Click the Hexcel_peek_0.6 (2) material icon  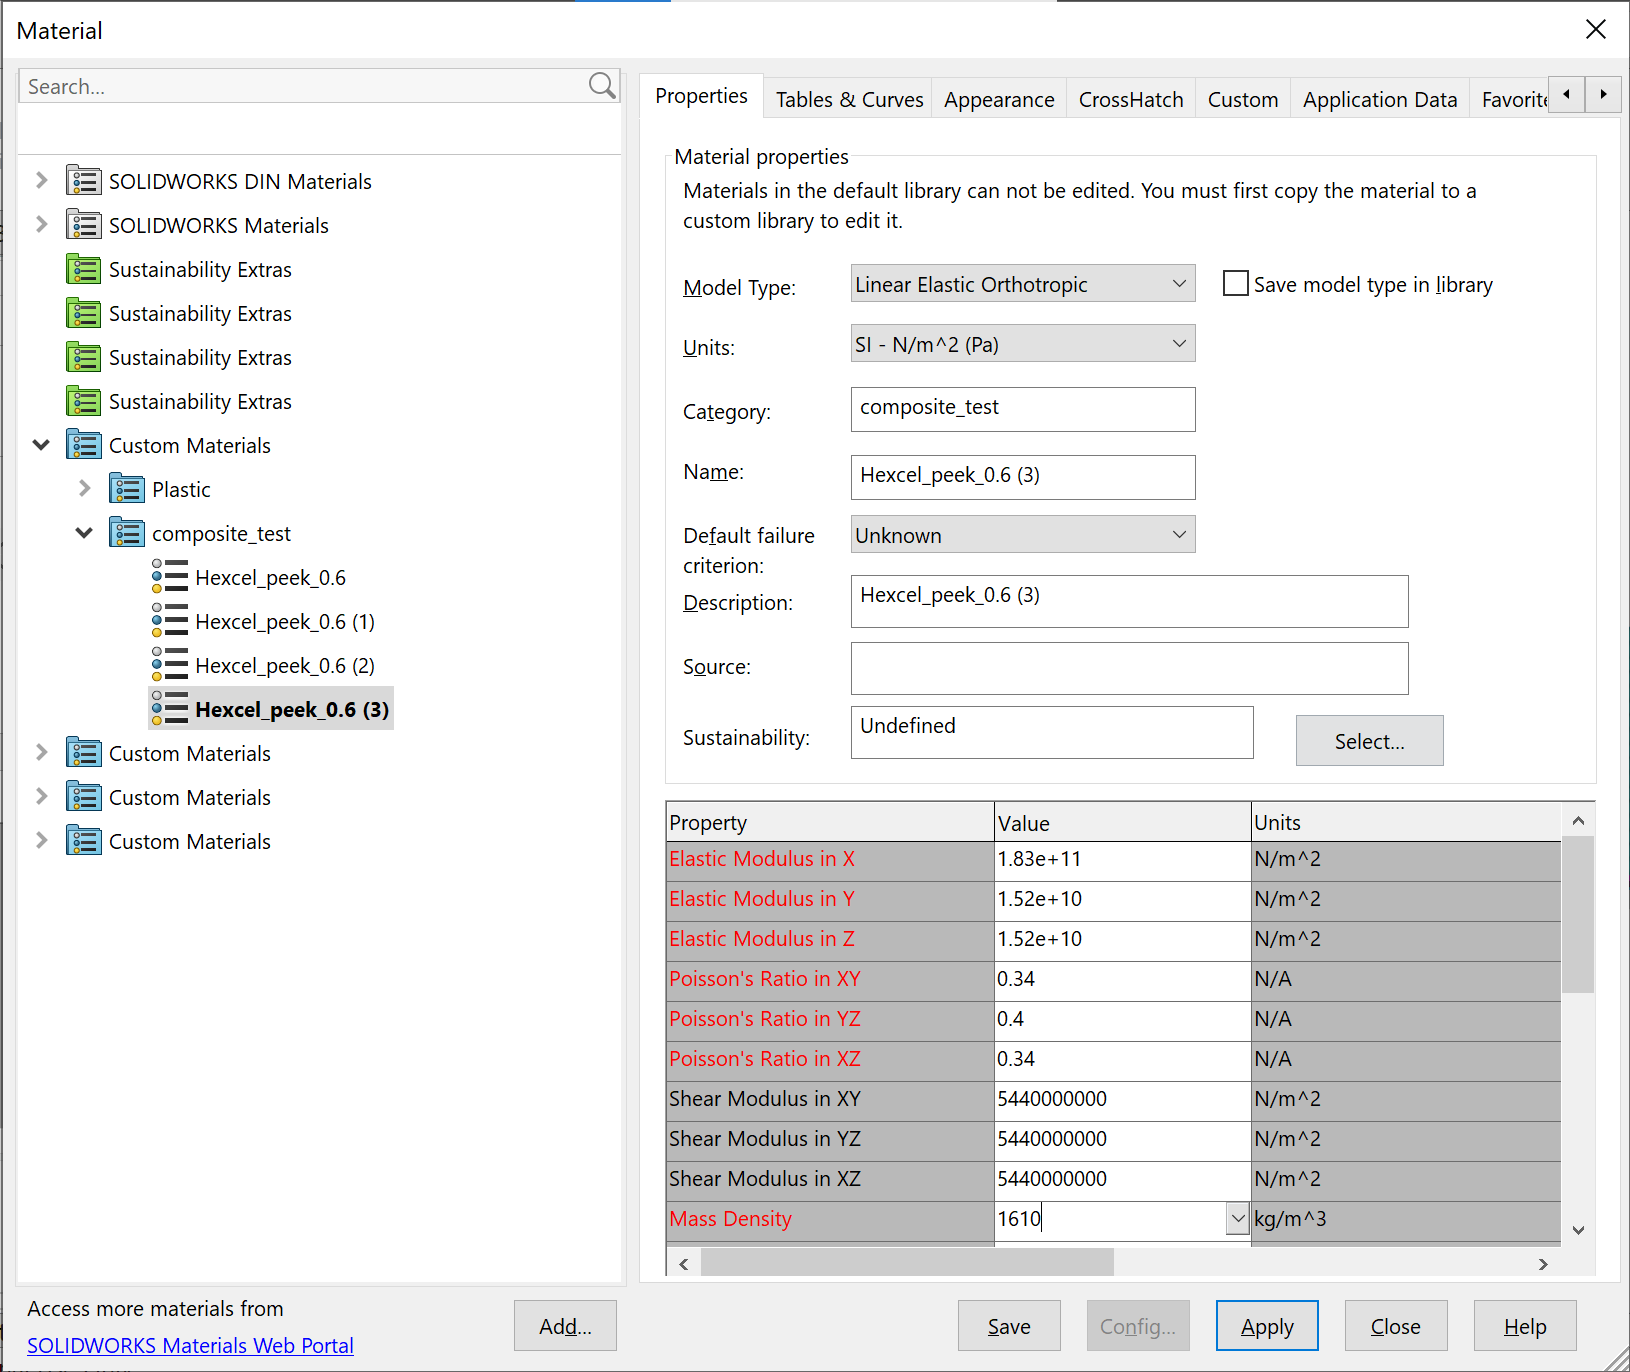click(170, 665)
